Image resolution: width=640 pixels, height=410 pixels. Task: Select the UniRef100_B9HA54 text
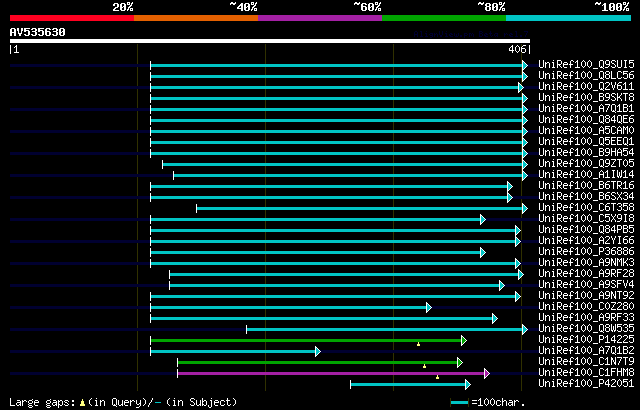(x=586, y=153)
